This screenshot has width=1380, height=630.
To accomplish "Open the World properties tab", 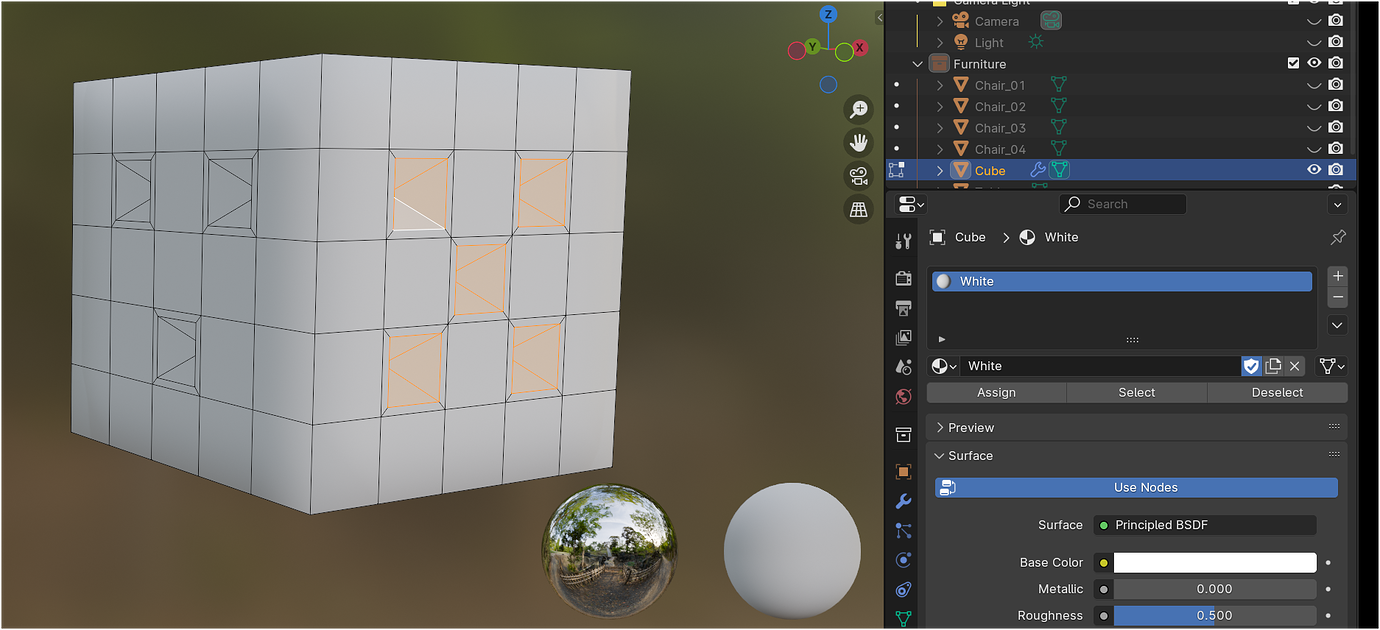I will 904,397.
